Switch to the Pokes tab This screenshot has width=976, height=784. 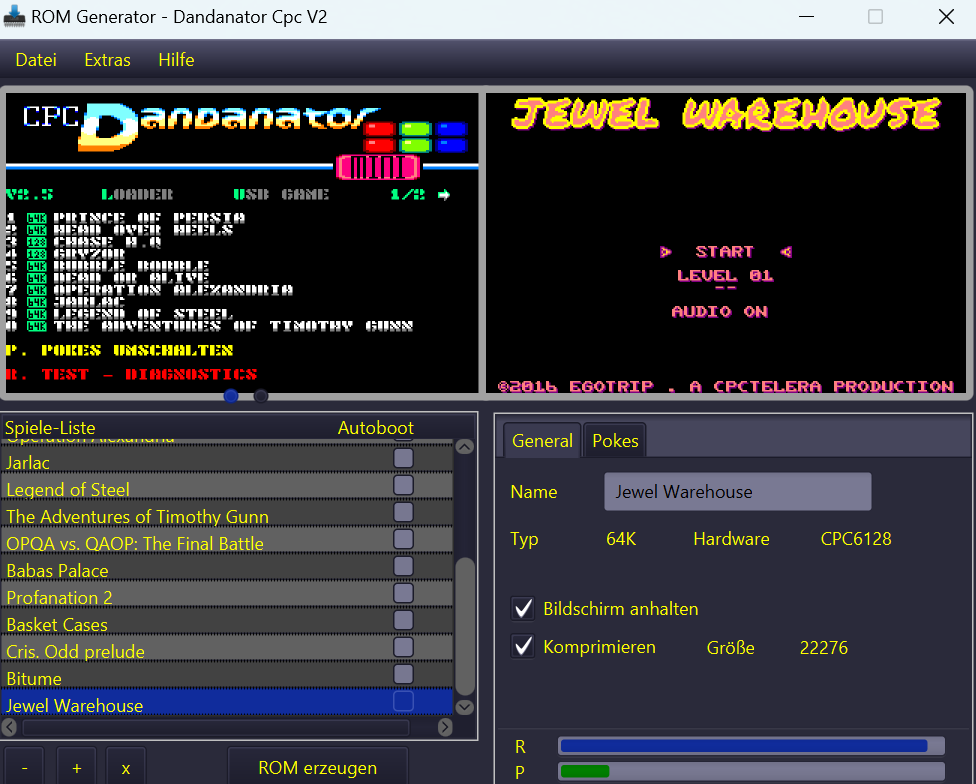[x=615, y=441]
